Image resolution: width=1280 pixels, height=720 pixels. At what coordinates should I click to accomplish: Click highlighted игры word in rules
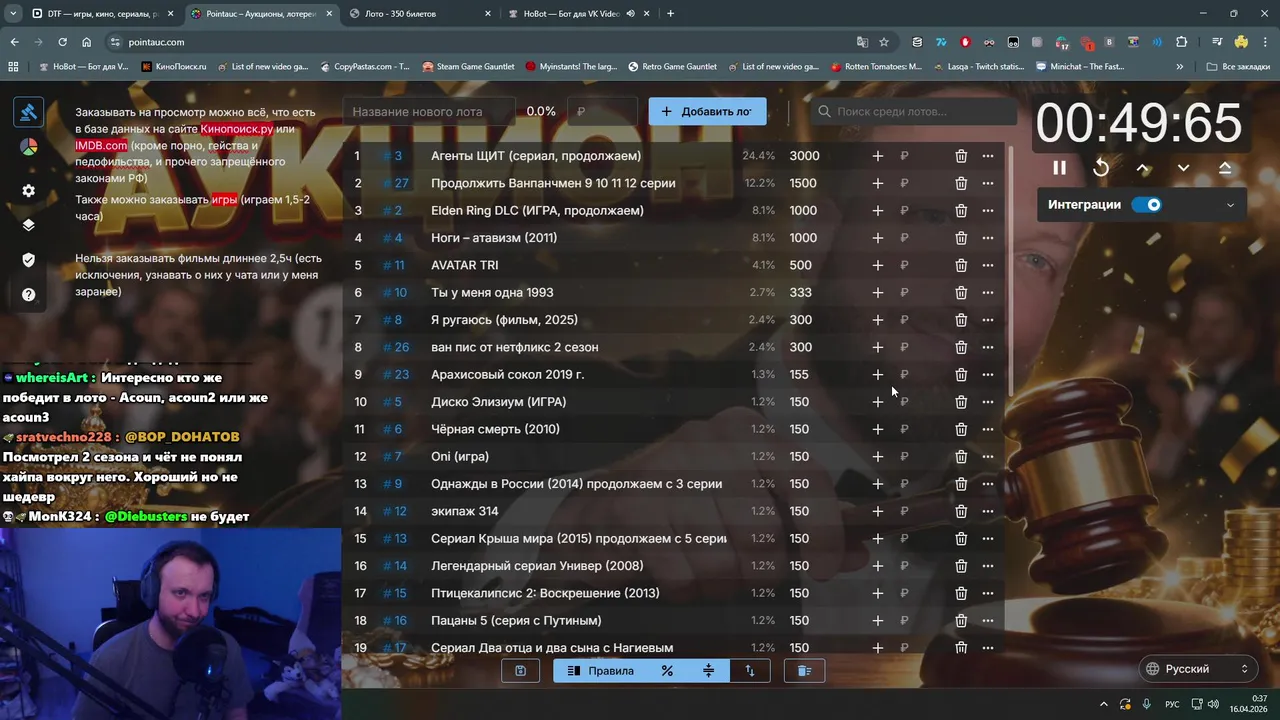pos(224,199)
